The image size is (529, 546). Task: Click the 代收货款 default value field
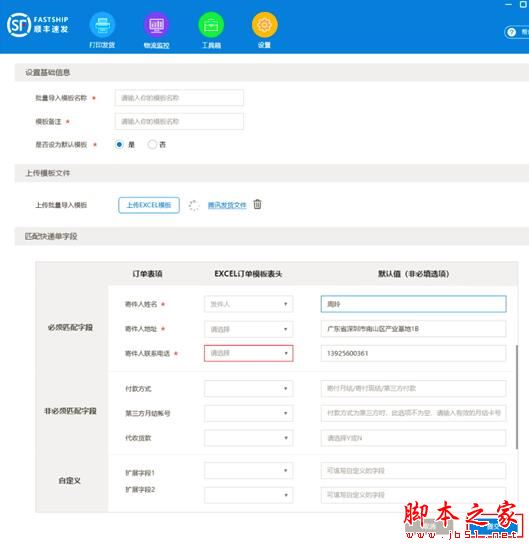coord(413,438)
